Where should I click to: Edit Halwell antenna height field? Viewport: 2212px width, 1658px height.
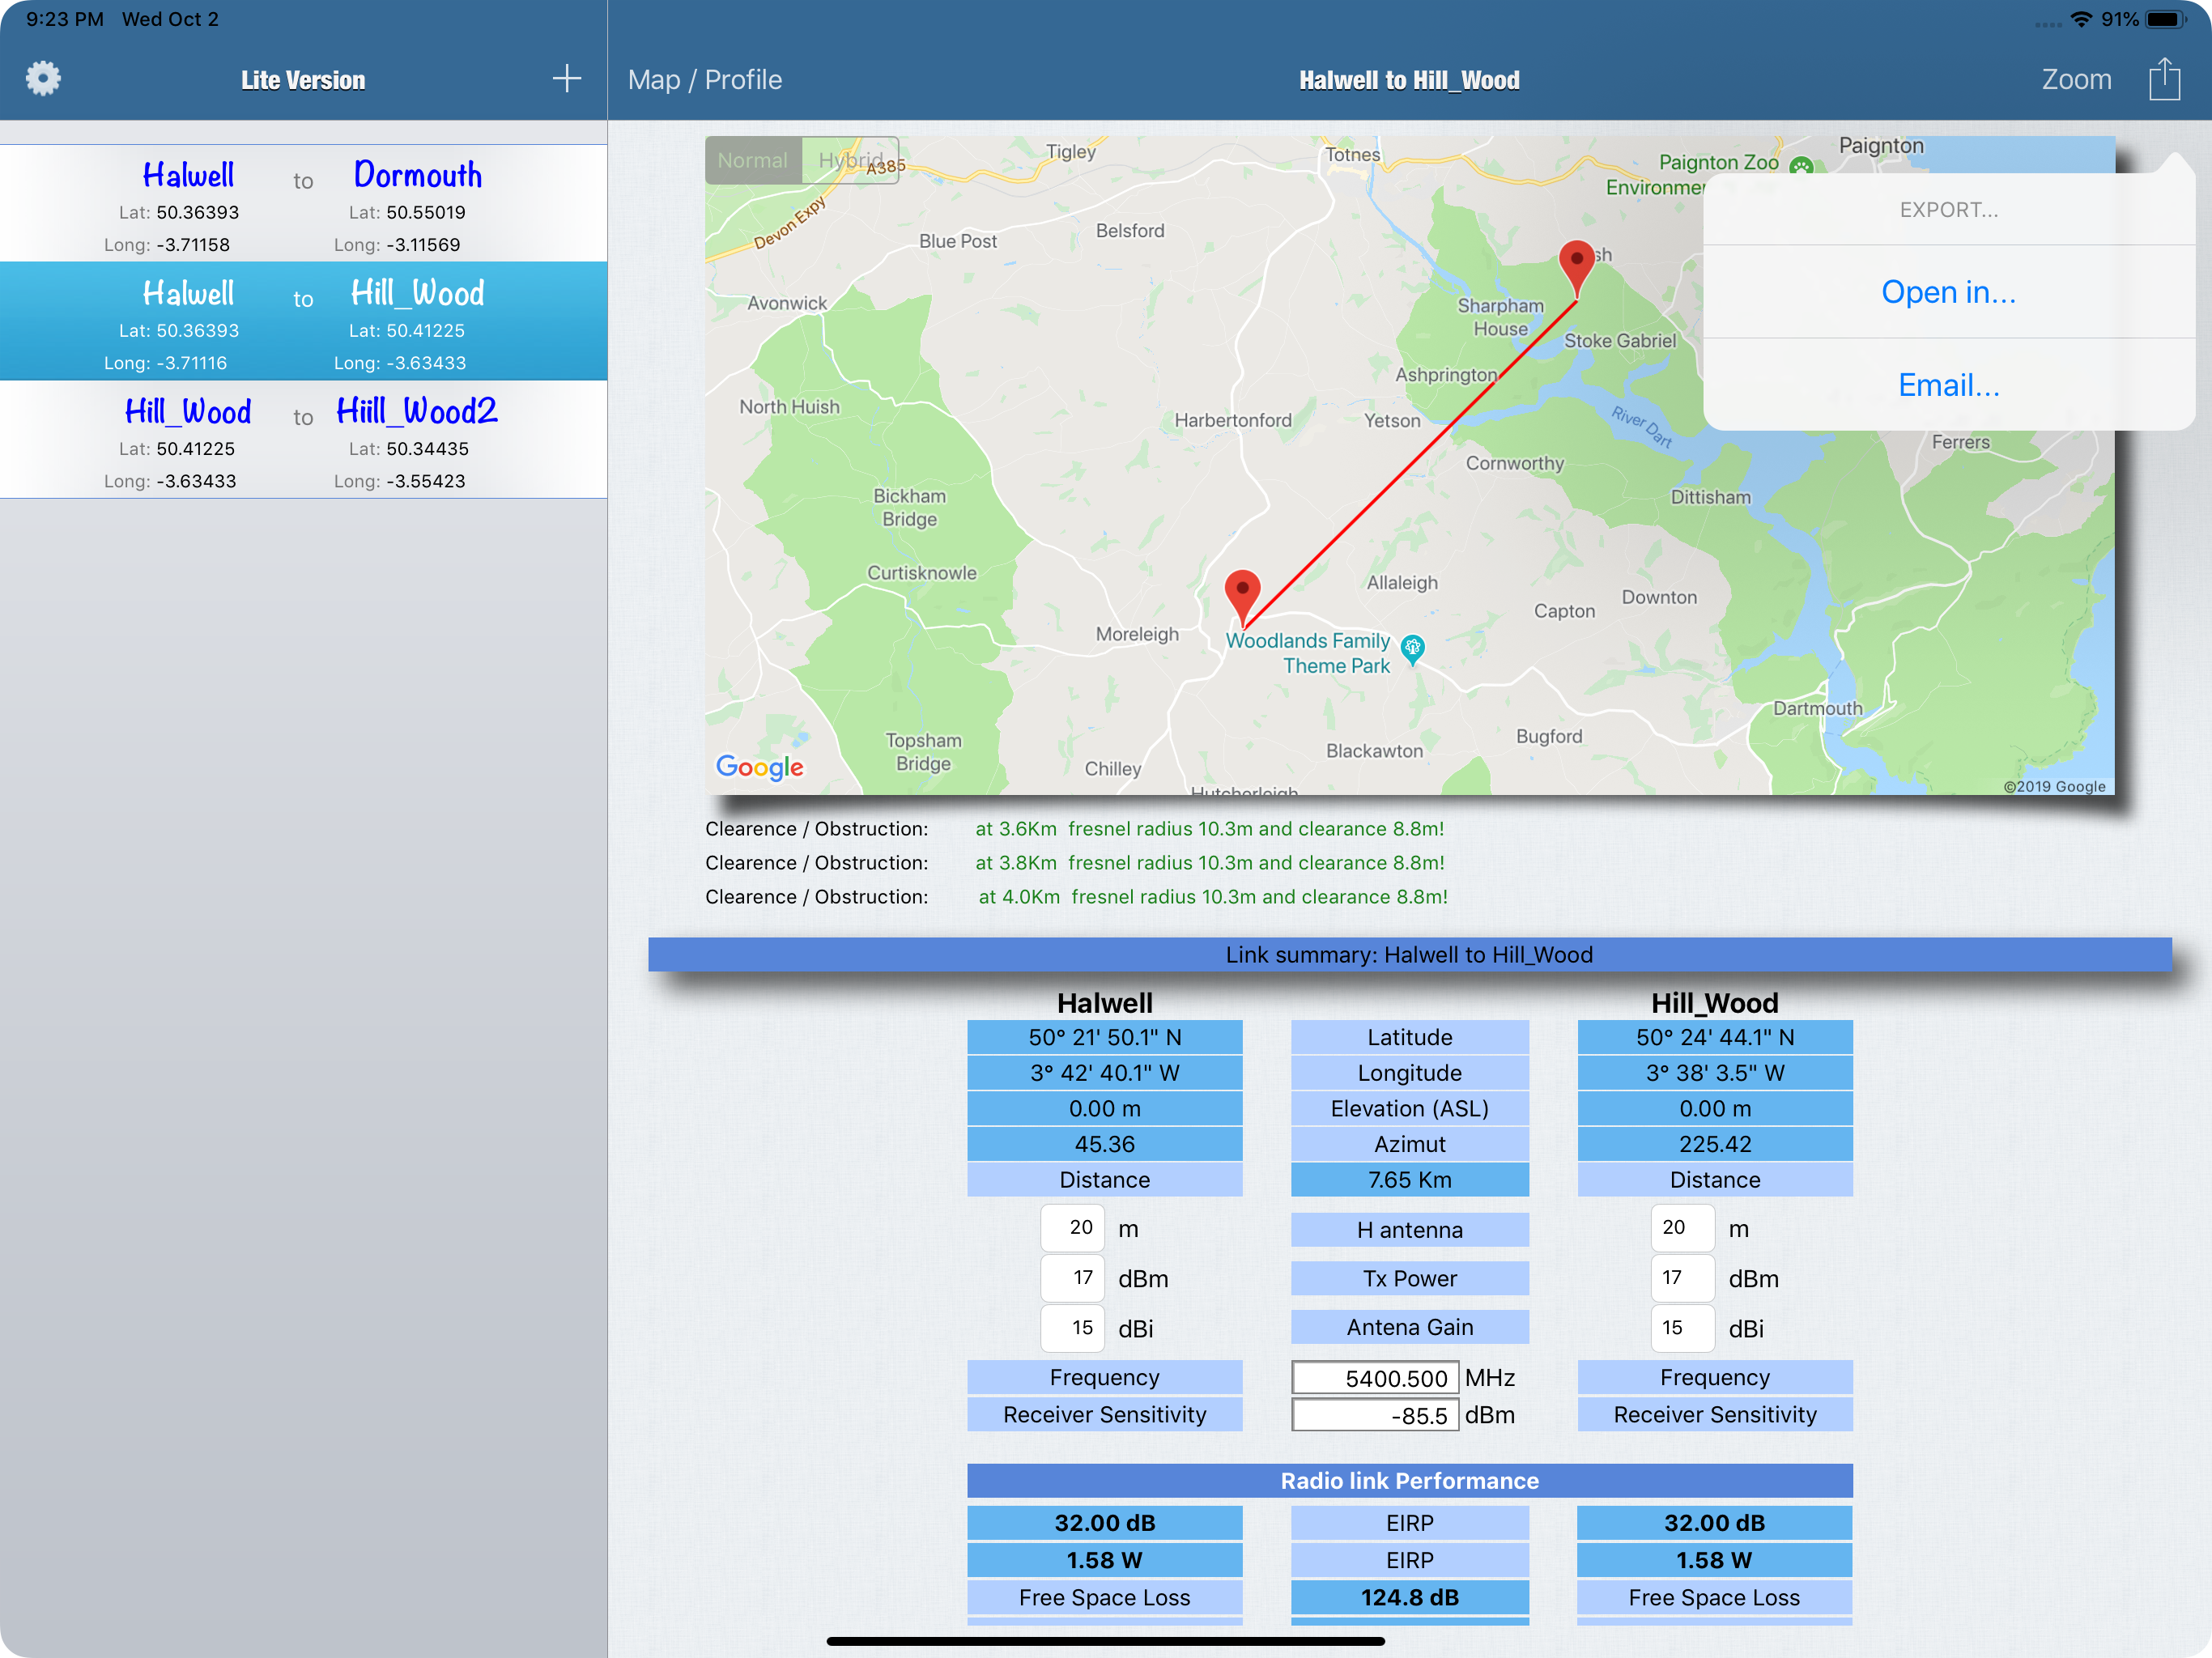coord(1072,1228)
